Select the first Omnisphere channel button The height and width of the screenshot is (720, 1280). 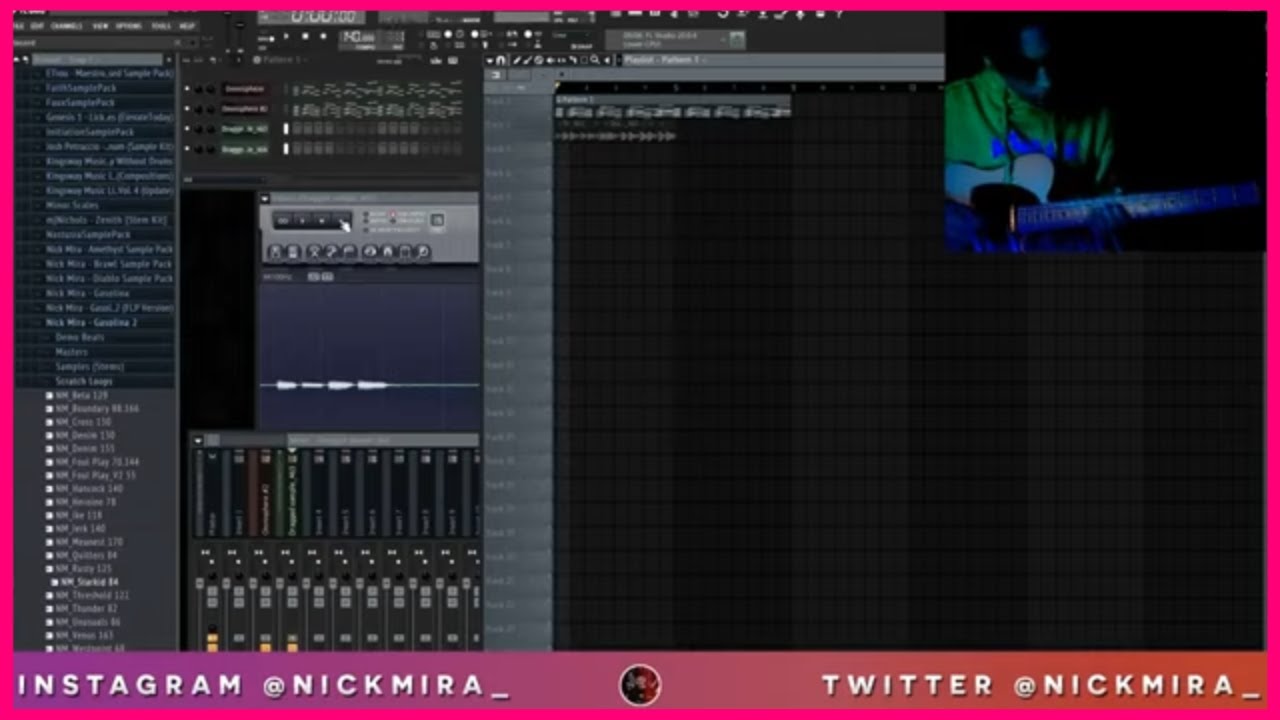coord(245,89)
